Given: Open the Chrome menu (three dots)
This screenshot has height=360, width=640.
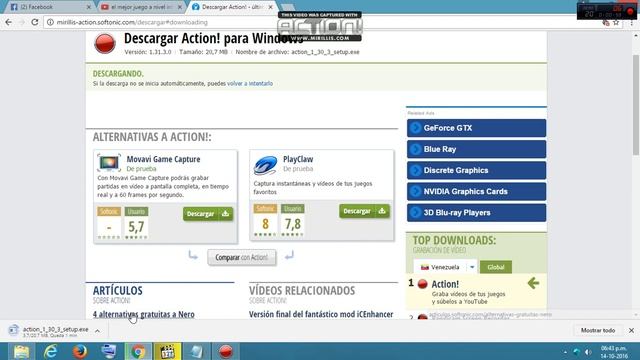Looking at the screenshot, I should click(x=631, y=23).
